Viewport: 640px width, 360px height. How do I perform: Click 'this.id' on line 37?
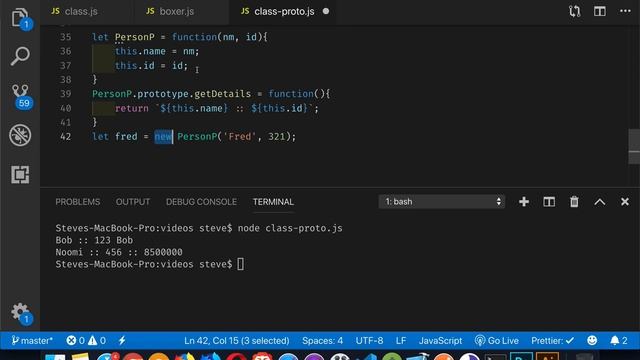[x=135, y=66]
